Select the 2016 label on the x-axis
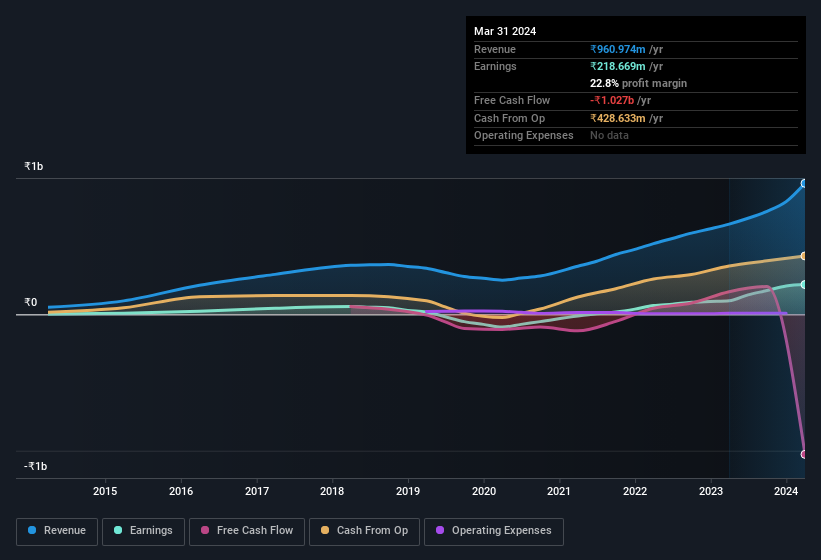This screenshot has width=821, height=560. coord(181,491)
